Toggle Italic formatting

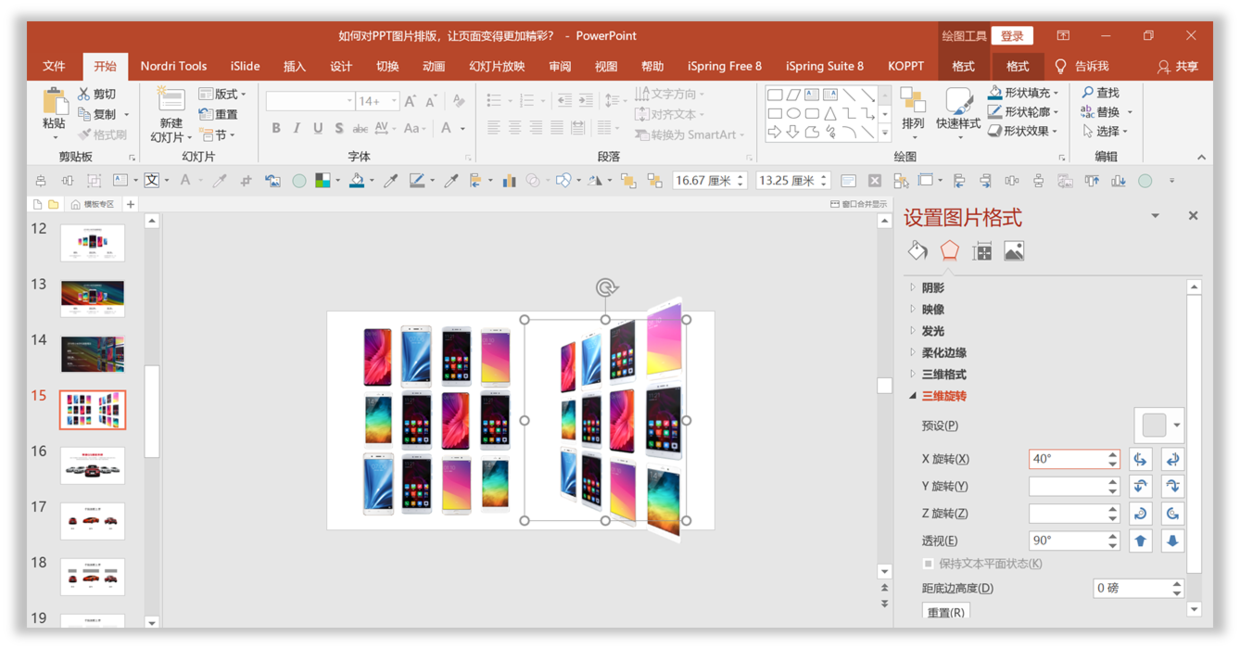(x=297, y=129)
